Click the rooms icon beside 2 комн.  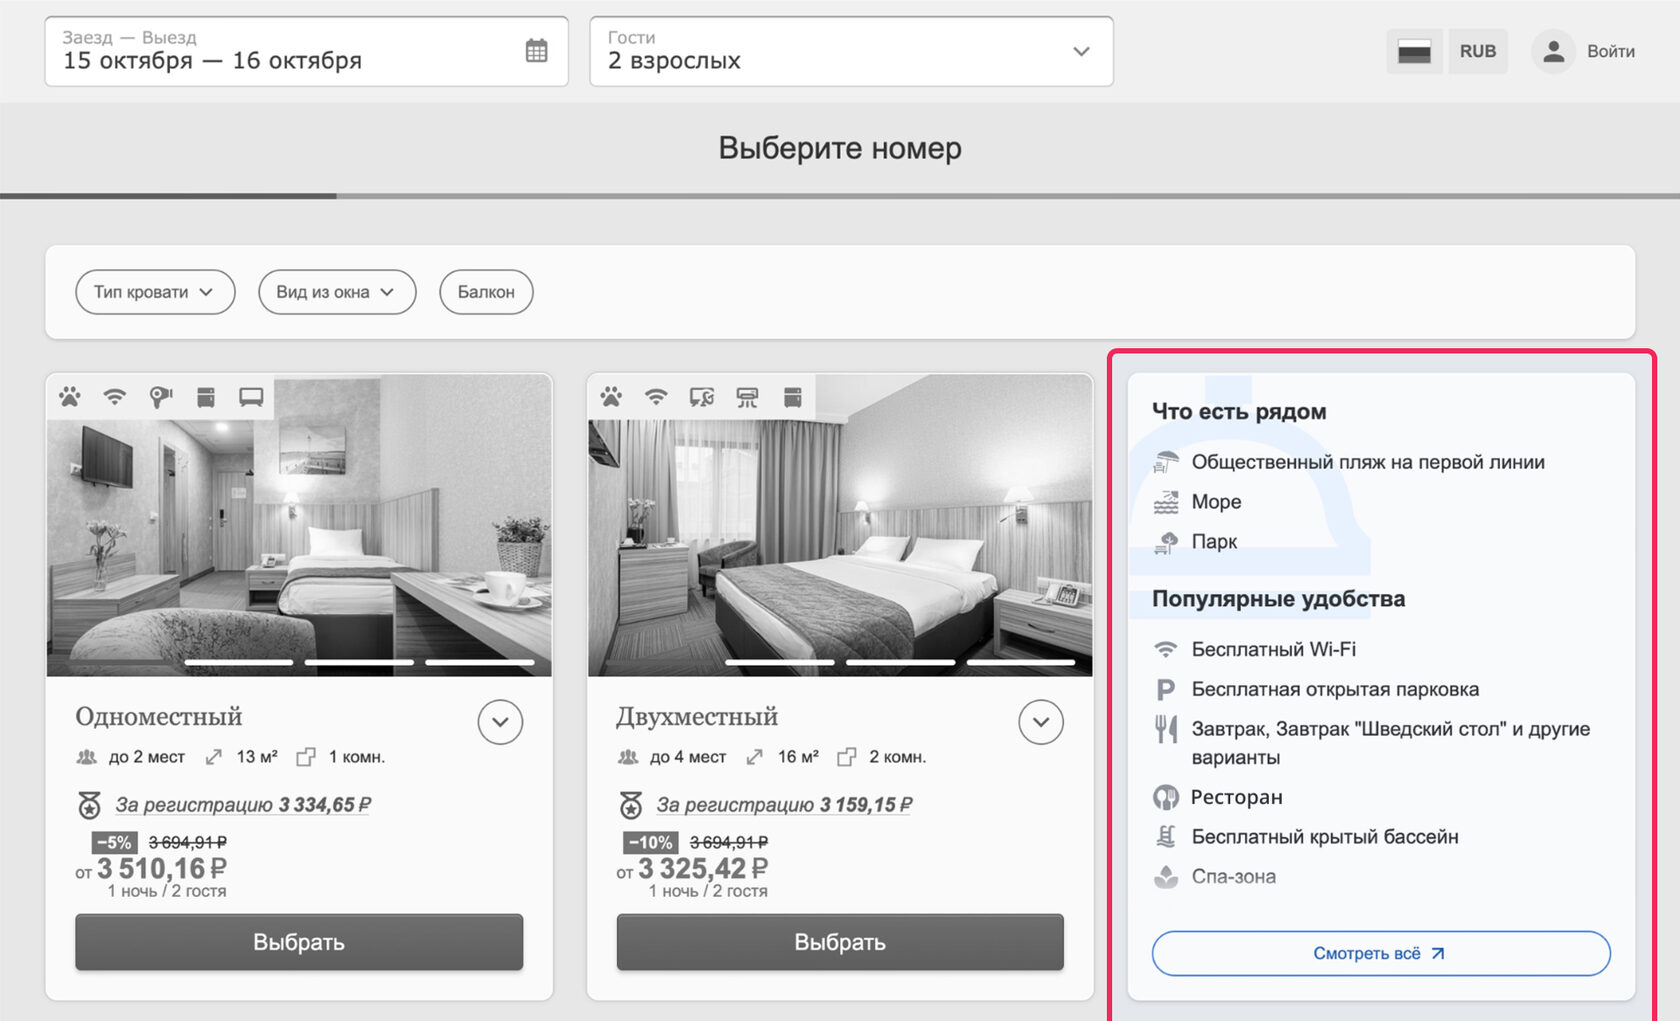point(847,757)
